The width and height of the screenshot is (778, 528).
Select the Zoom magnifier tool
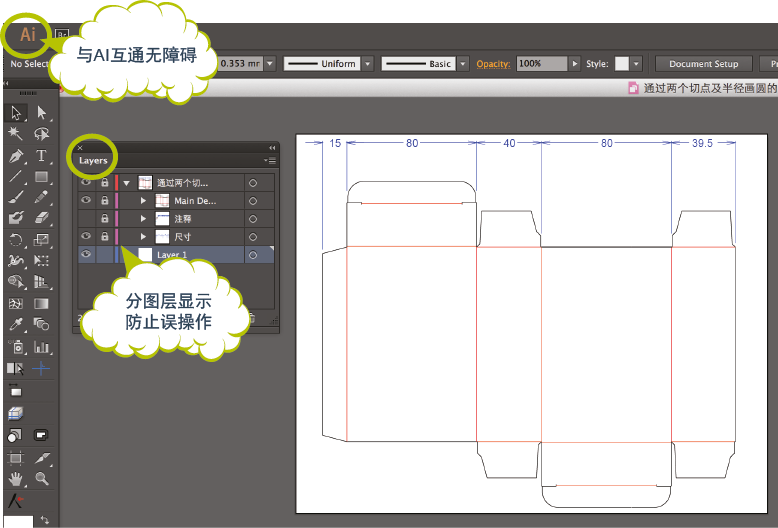click(41, 479)
